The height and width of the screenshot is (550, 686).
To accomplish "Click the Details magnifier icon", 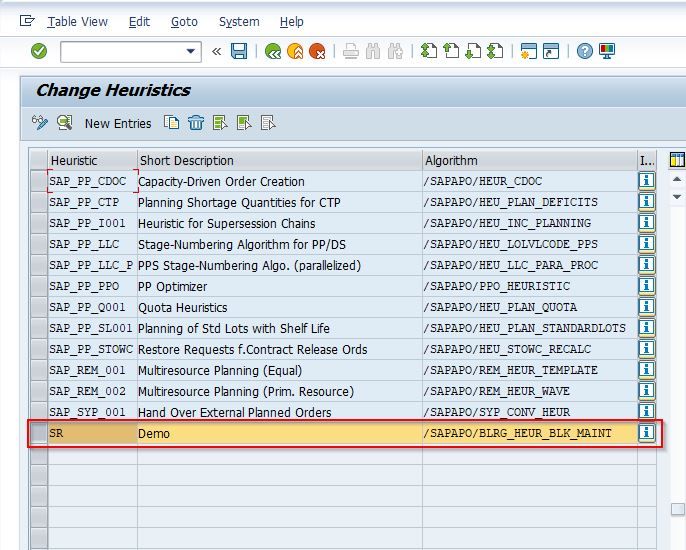I will click(64, 123).
